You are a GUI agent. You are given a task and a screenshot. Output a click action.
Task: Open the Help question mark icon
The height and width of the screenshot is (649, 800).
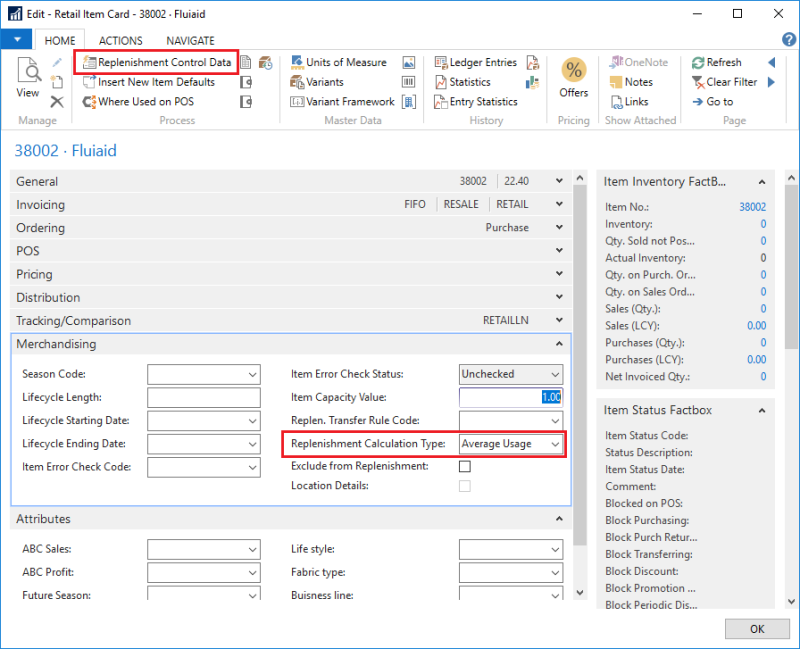pyautogui.click(x=788, y=39)
